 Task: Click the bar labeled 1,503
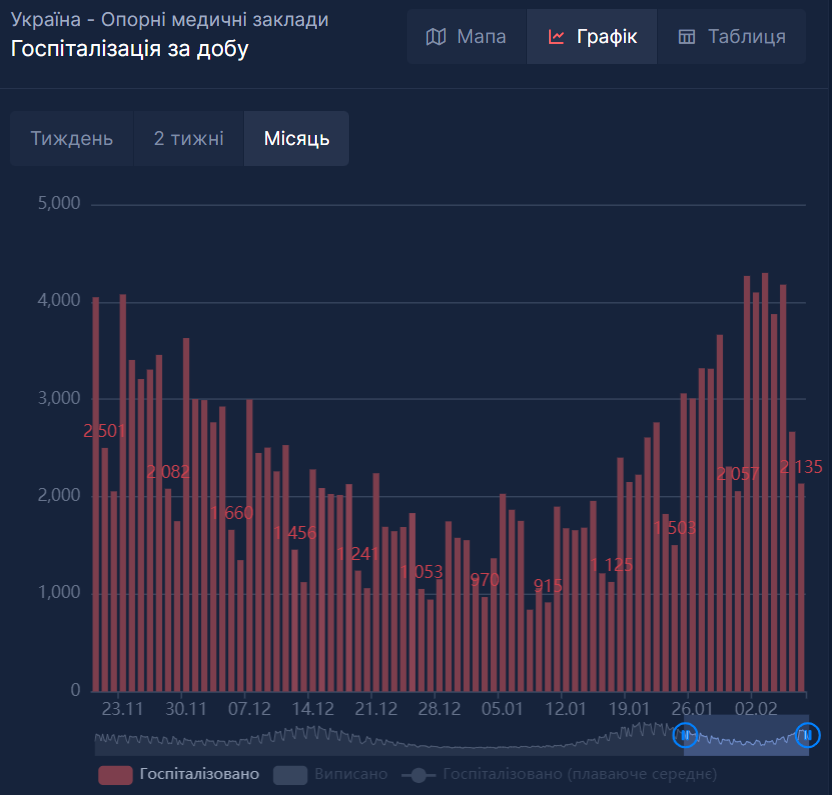pyautogui.click(x=675, y=618)
